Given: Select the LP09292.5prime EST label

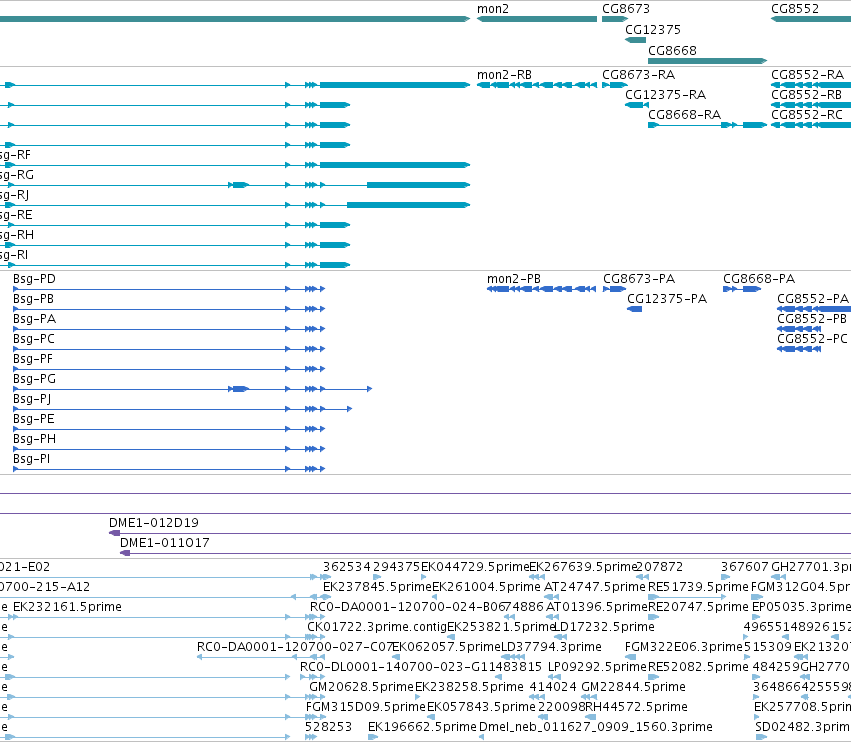Looking at the screenshot, I should (x=597, y=667).
